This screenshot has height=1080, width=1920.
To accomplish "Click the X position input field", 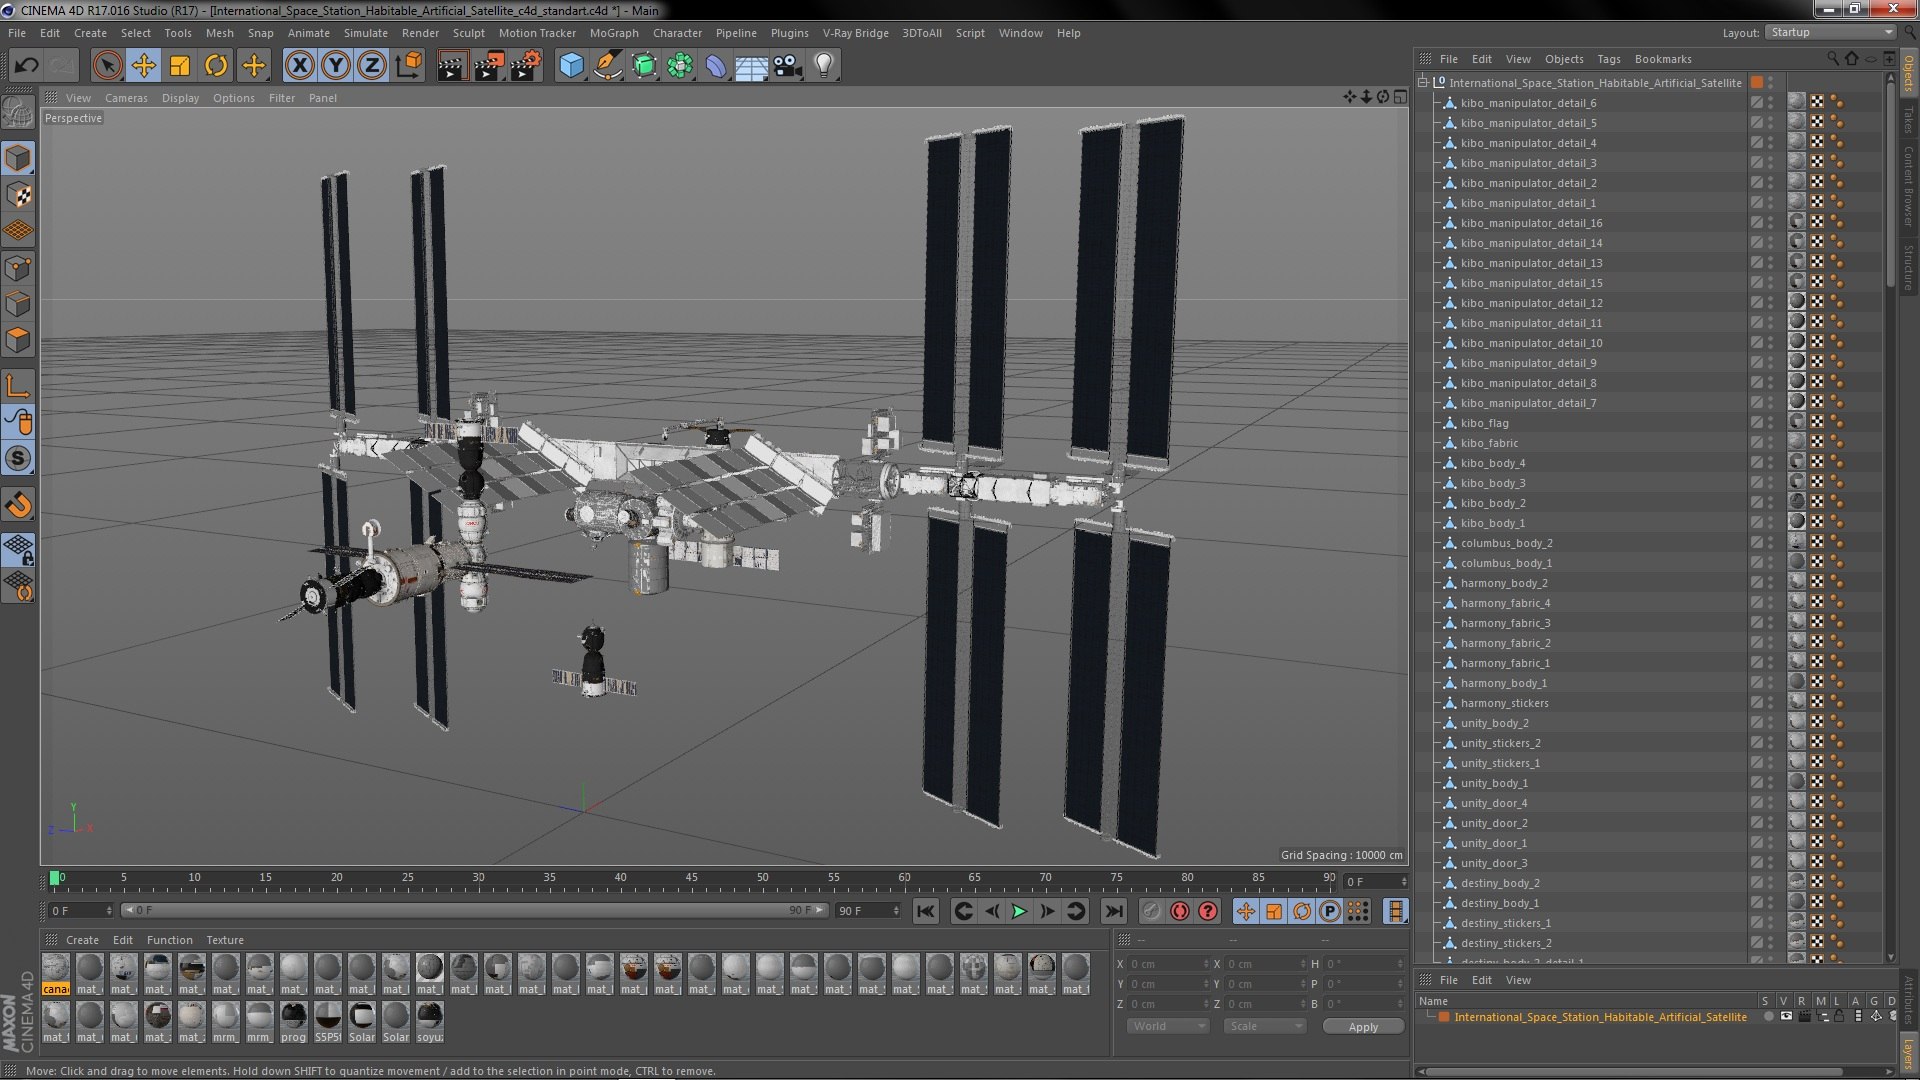I will (x=1168, y=964).
